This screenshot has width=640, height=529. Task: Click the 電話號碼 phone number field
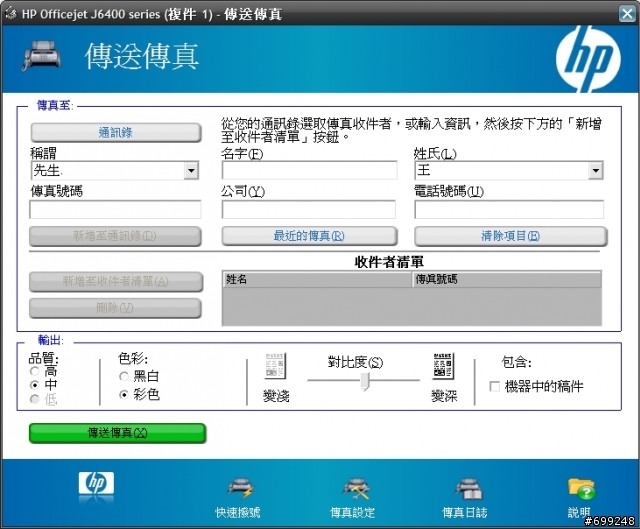(509, 209)
